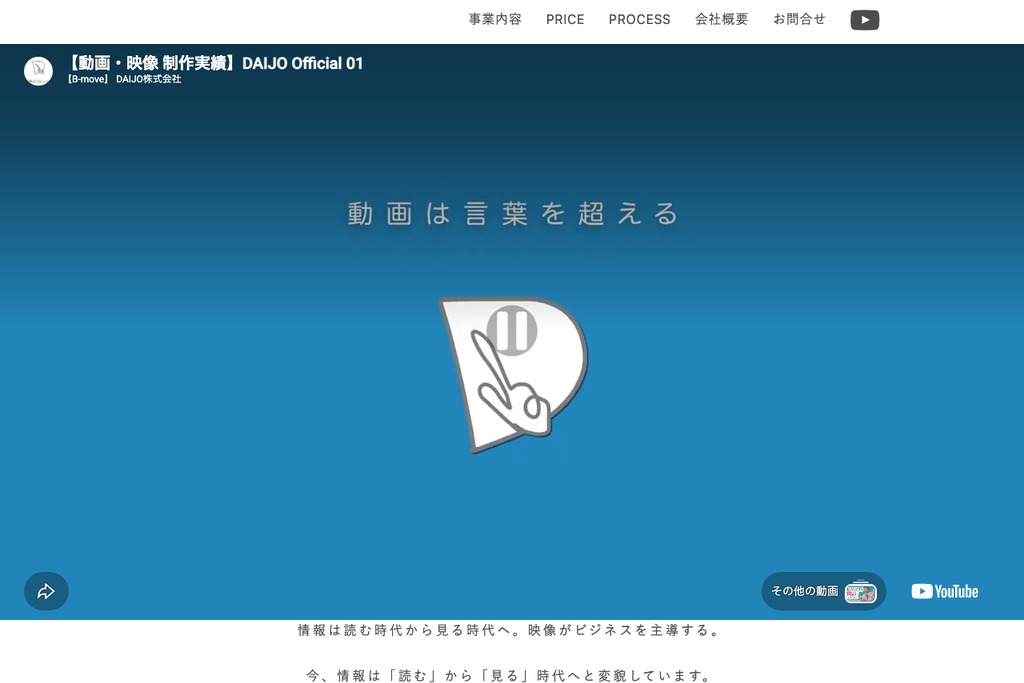Open the 事業内容 menu item
The width and height of the screenshot is (1024, 683).
tap(495, 20)
